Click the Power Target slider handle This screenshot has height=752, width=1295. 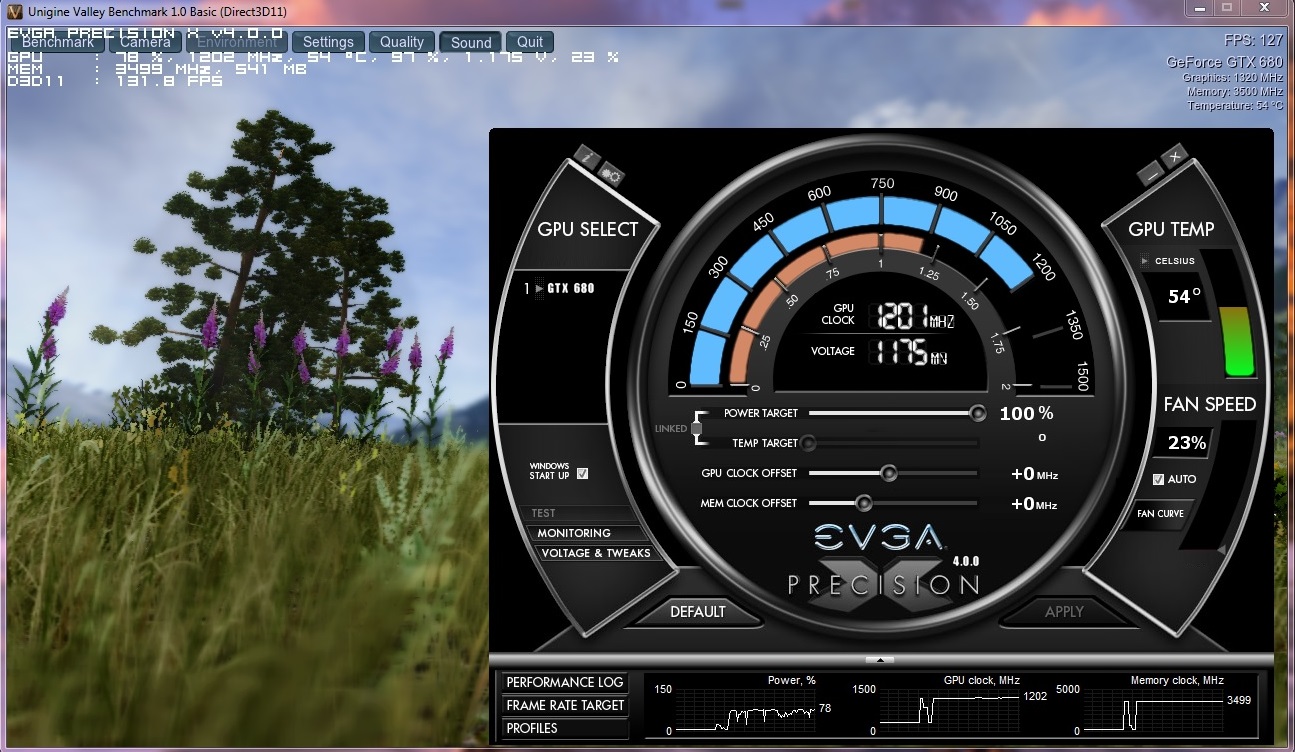(x=977, y=413)
